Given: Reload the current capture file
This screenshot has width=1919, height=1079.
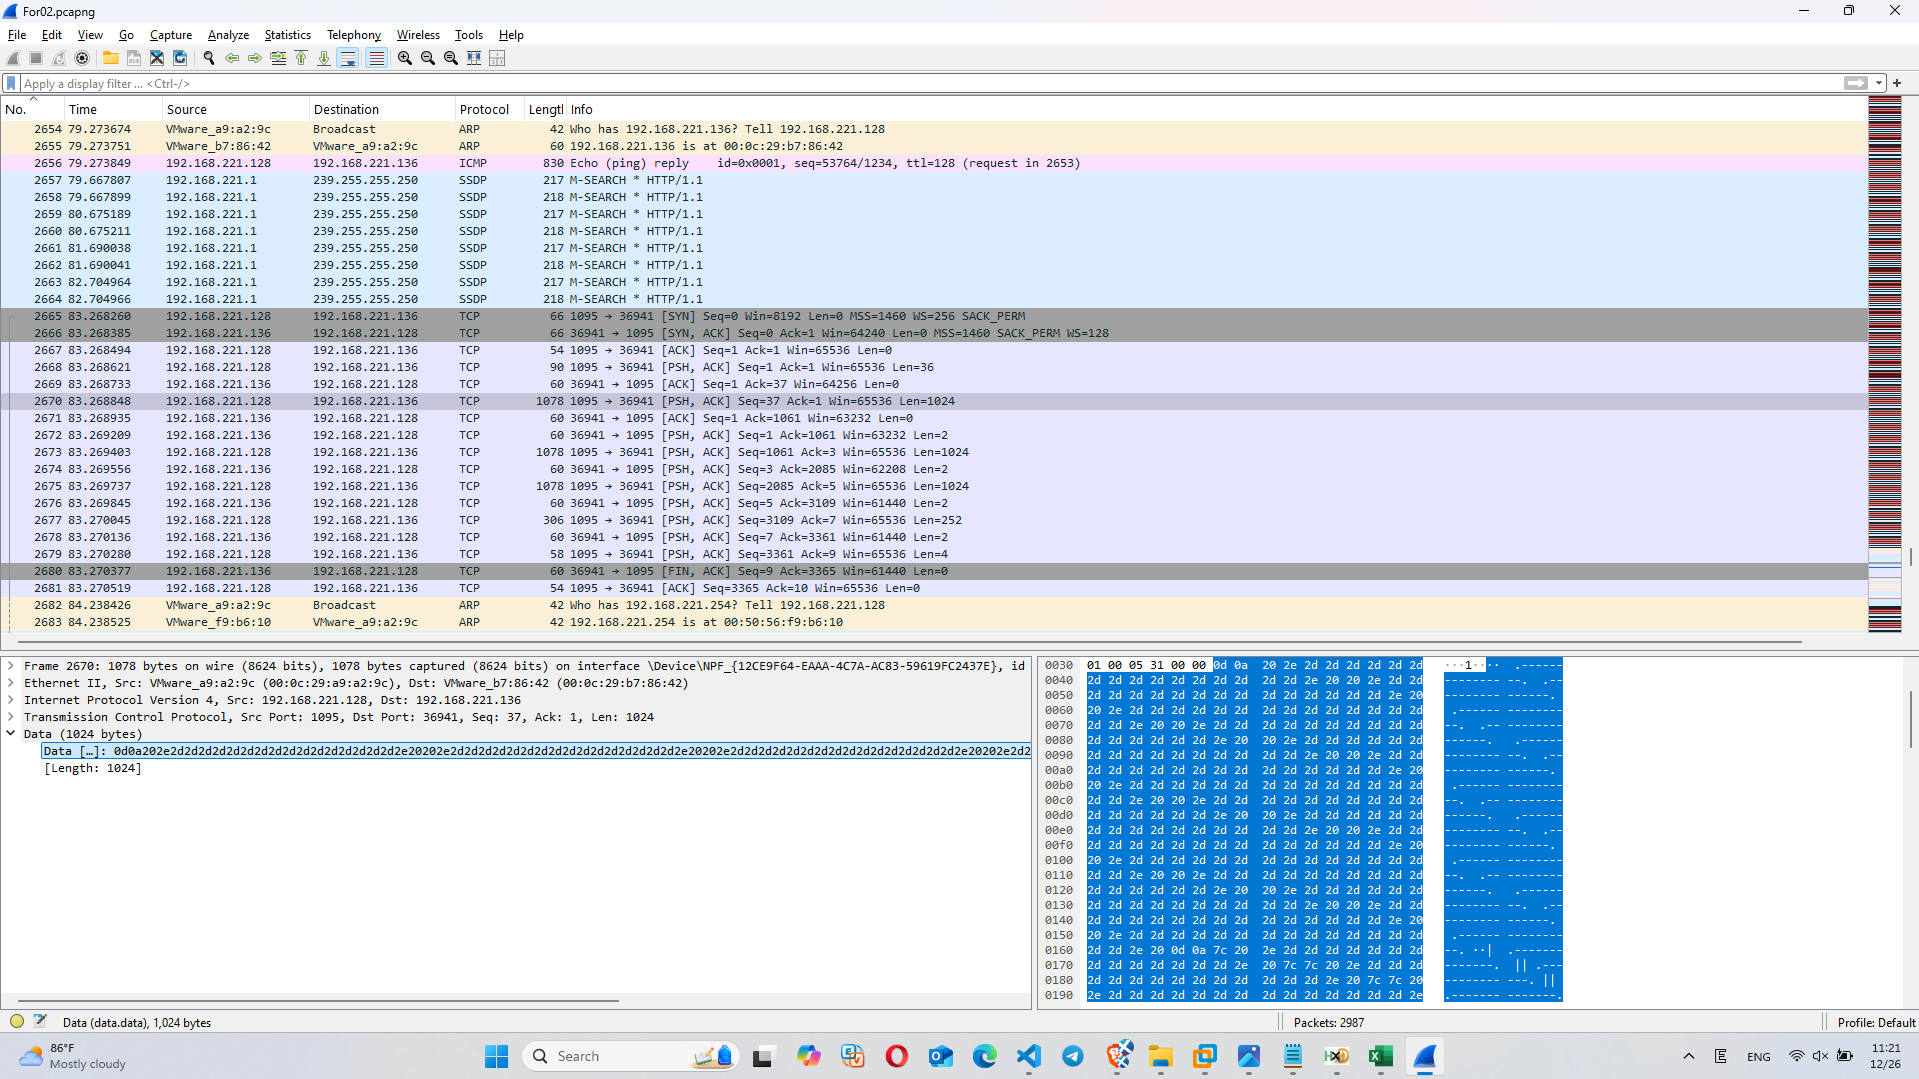Looking at the screenshot, I should pyautogui.click(x=180, y=57).
